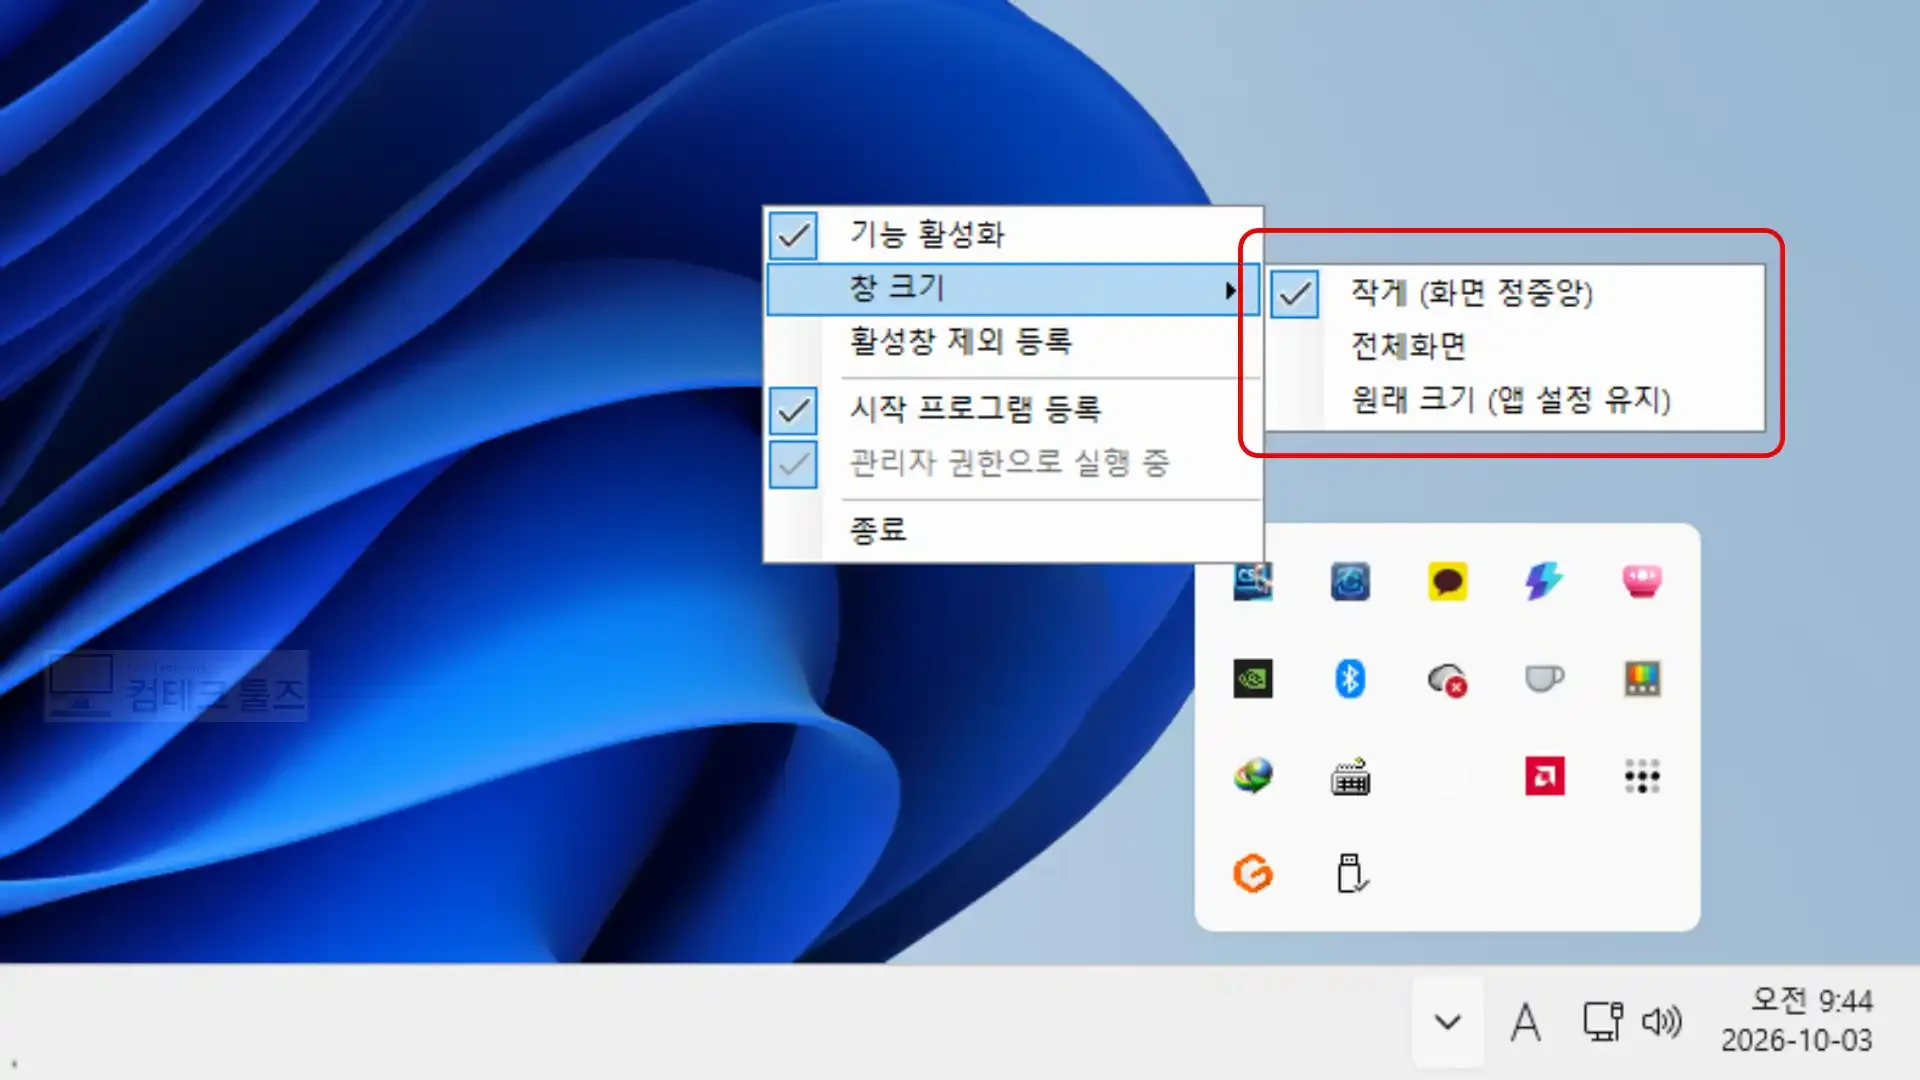
Task: Toggle the 시작 프로그램 등록 option
Action: click(x=1013, y=409)
